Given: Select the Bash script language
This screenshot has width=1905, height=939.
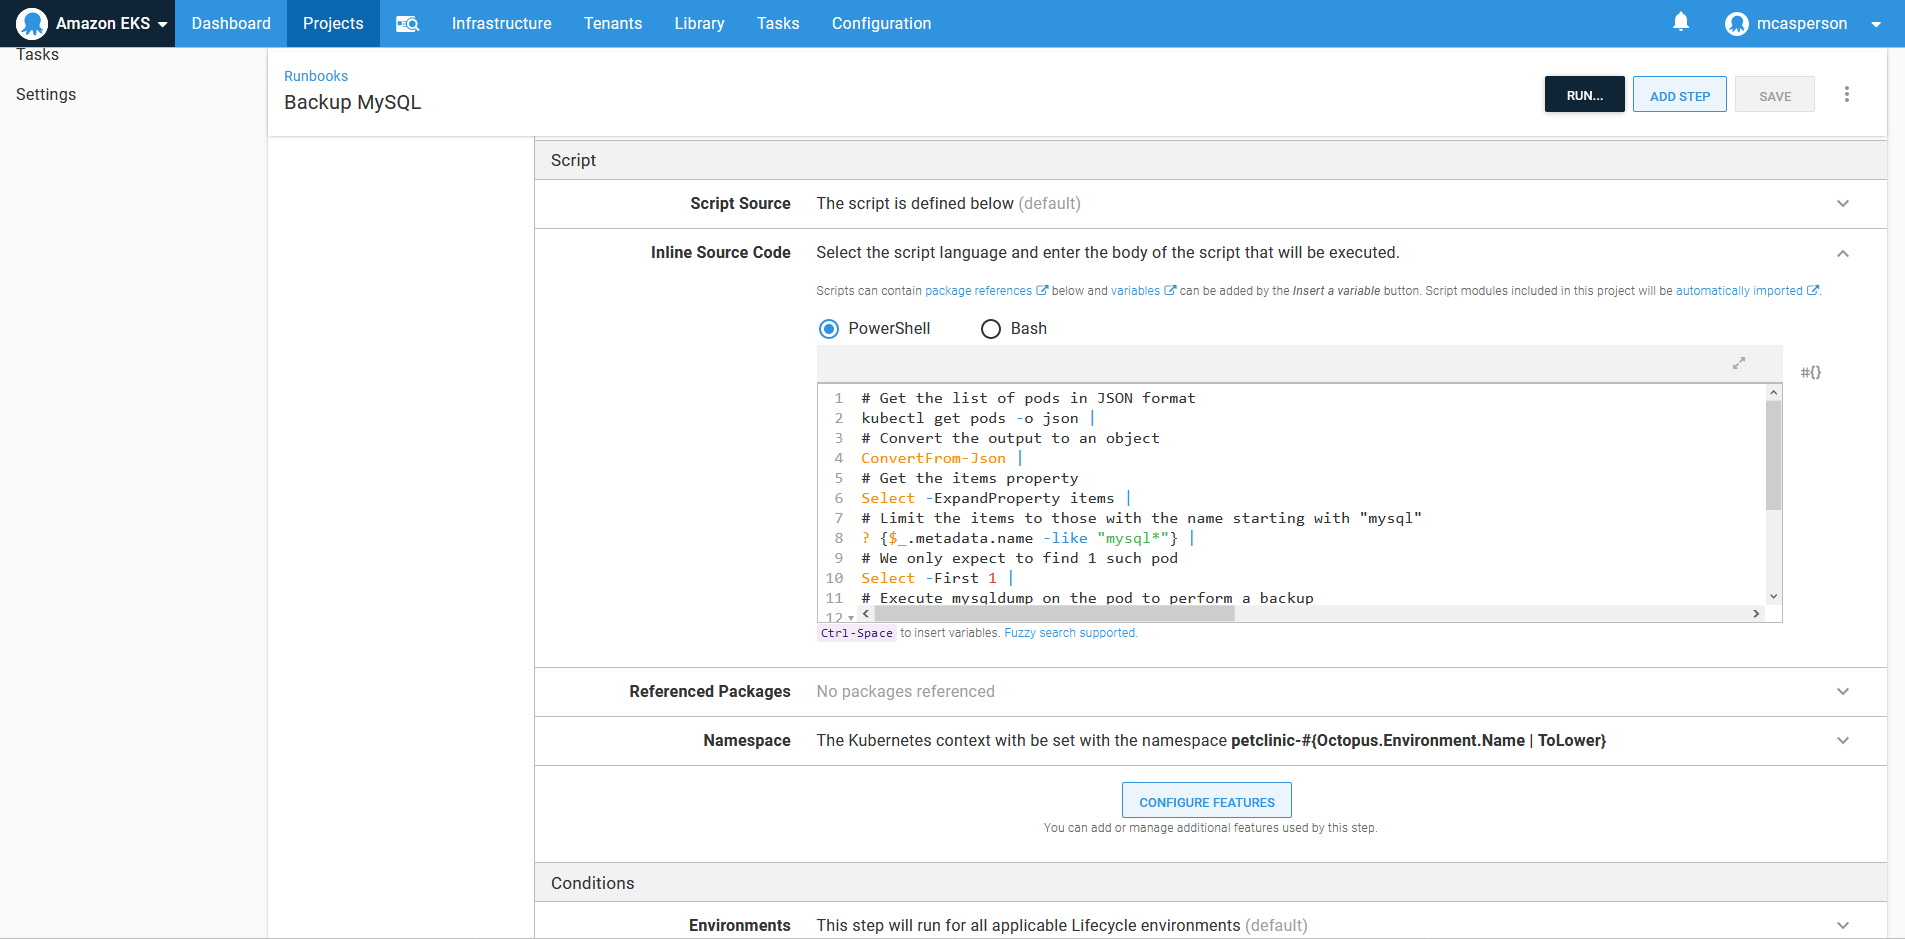Looking at the screenshot, I should point(991,329).
